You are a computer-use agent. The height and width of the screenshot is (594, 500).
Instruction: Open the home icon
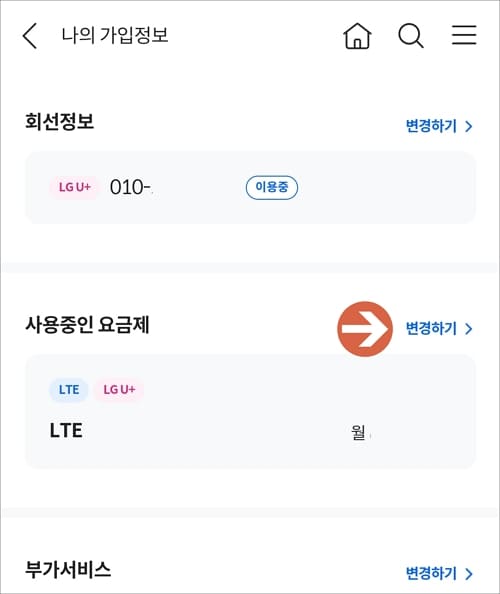tap(357, 36)
